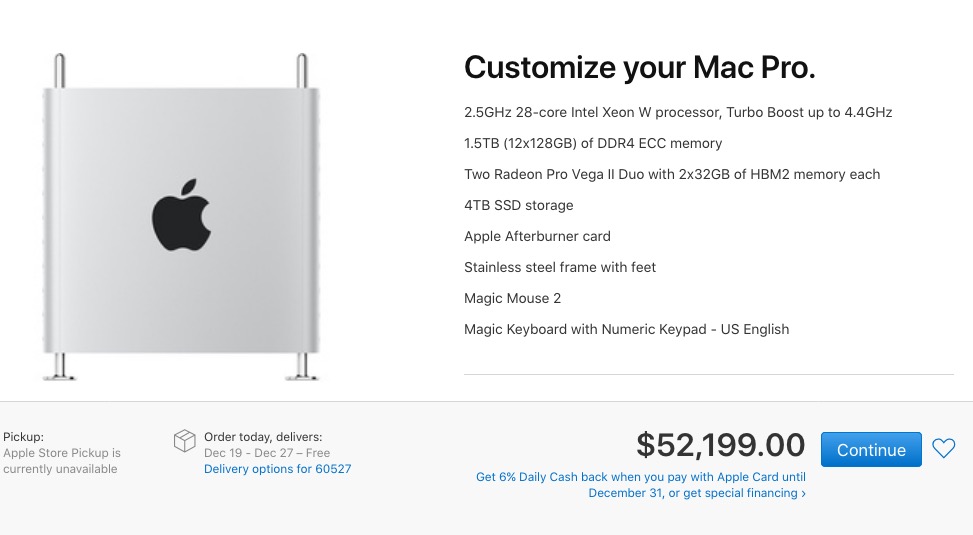Open the Apple Card Daily Cash financing link

pos(640,485)
